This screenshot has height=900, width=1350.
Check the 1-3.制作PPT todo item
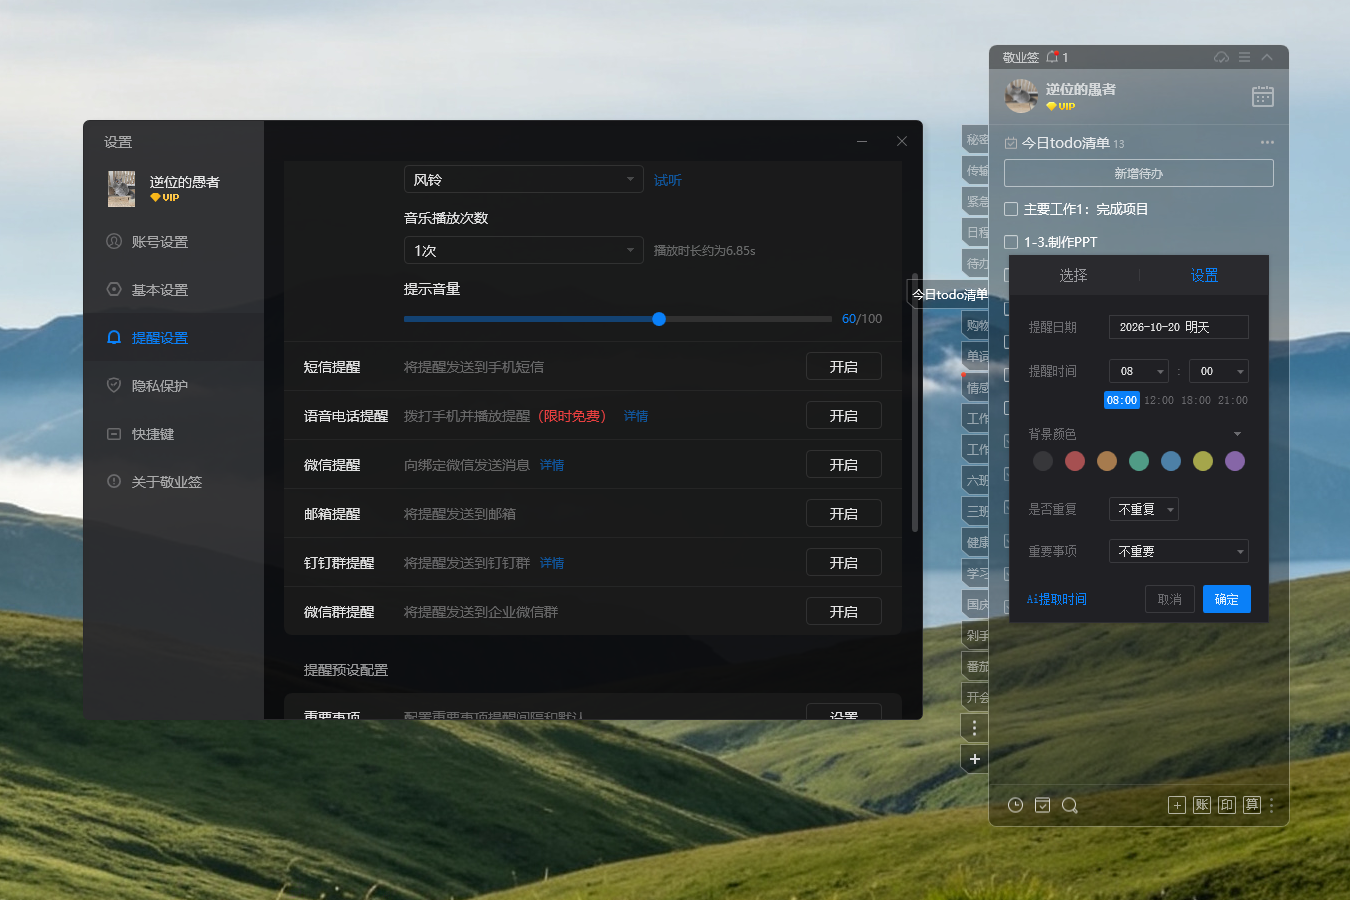[1011, 242]
